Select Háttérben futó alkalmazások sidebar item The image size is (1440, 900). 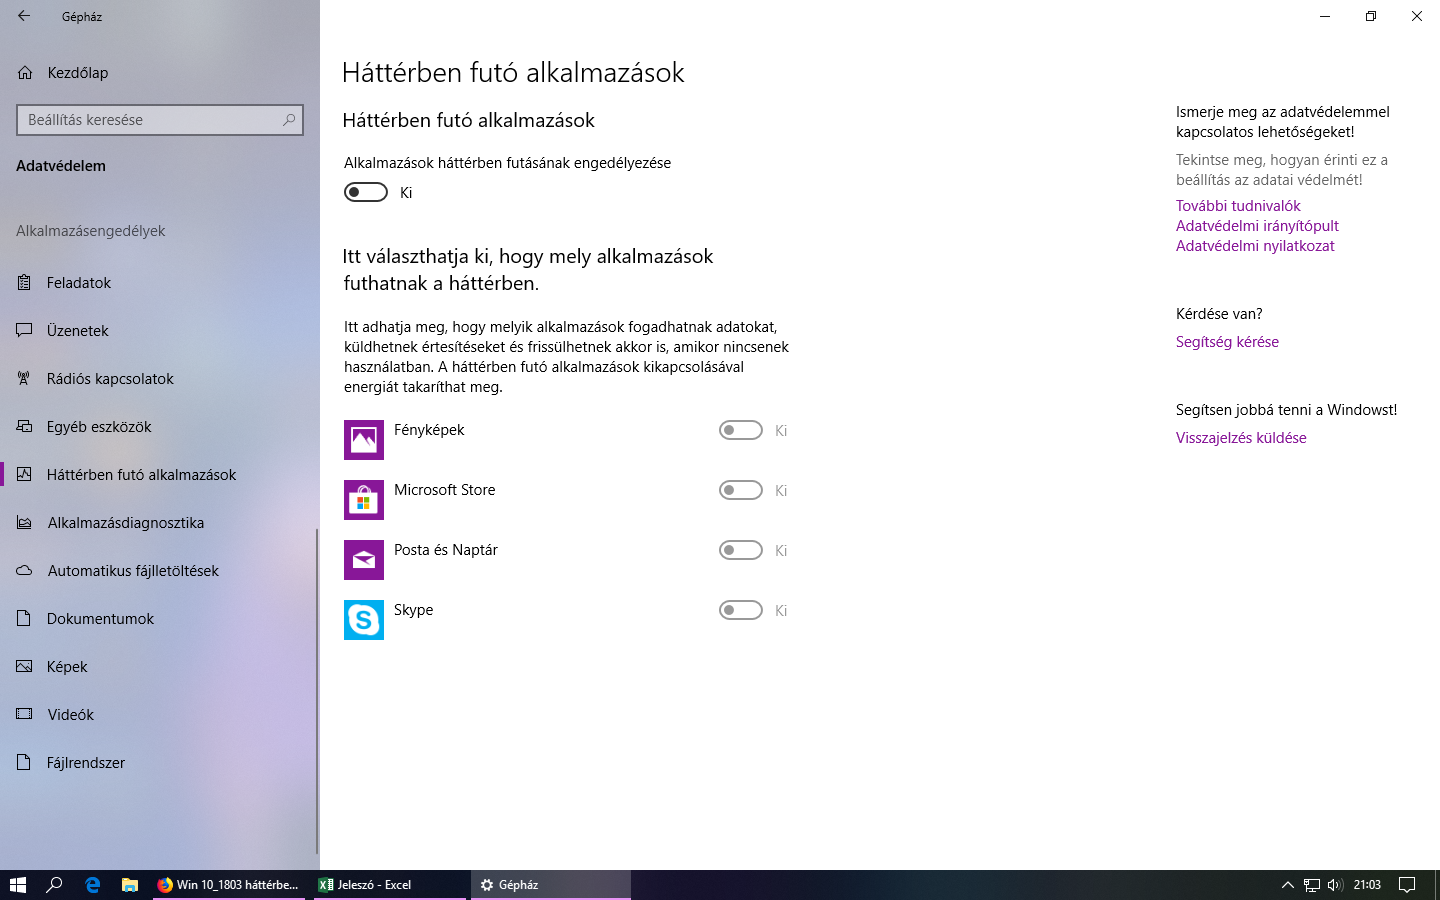(160, 475)
